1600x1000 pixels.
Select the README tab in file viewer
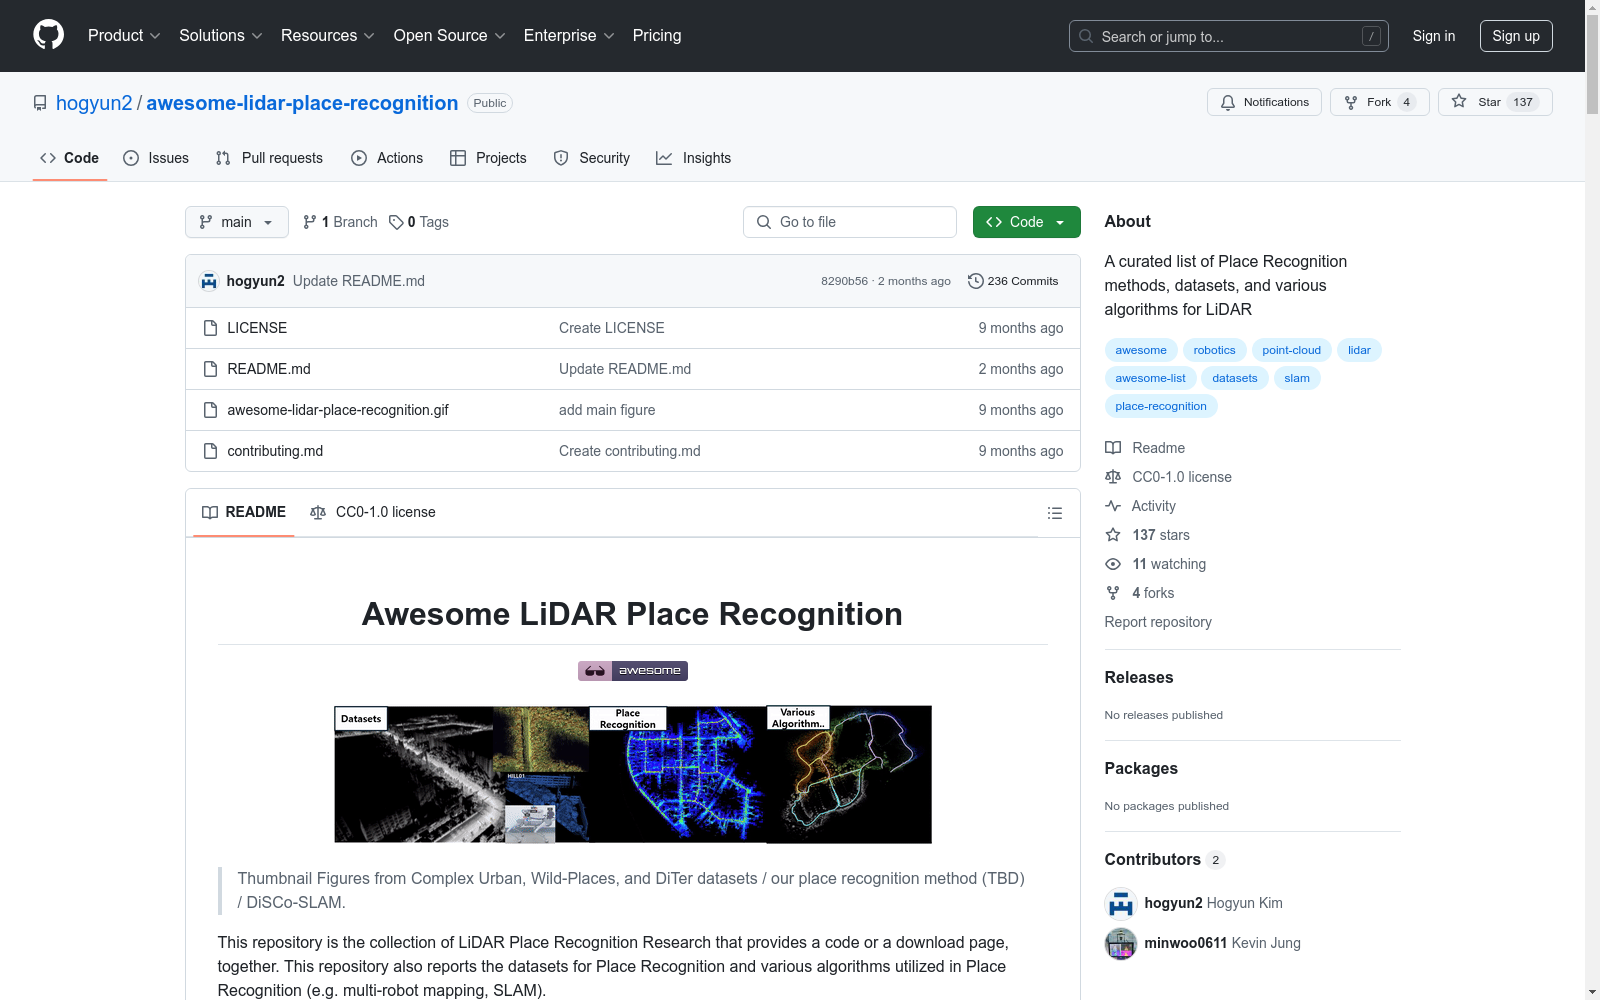[244, 512]
